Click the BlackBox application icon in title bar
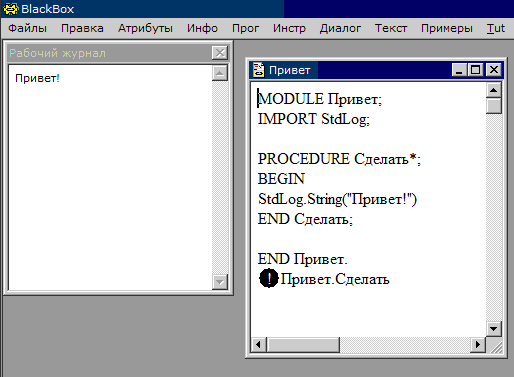This screenshot has height=377, width=514. click(x=11, y=9)
